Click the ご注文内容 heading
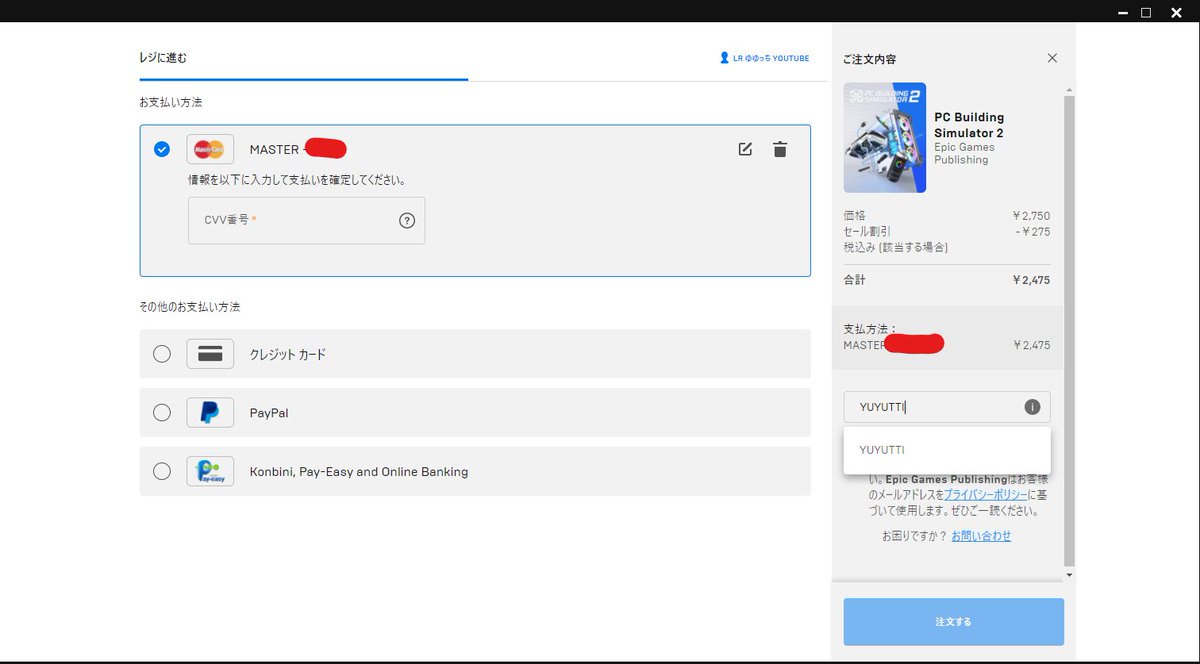Image resolution: width=1200 pixels, height=664 pixels. click(869, 59)
